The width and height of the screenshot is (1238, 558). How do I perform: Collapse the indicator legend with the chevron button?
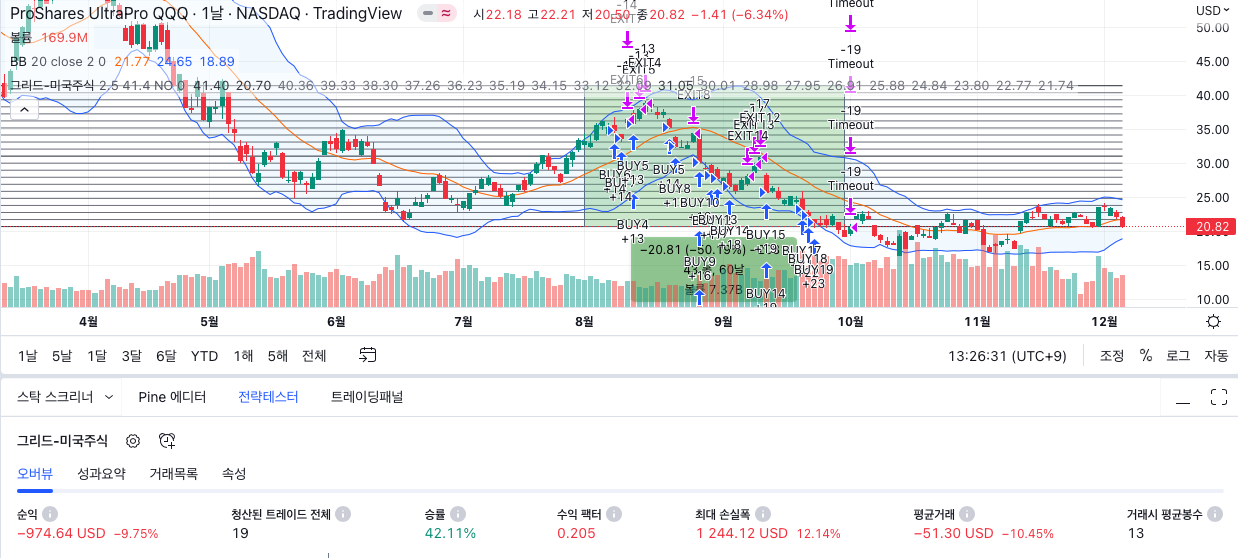click(25, 108)
